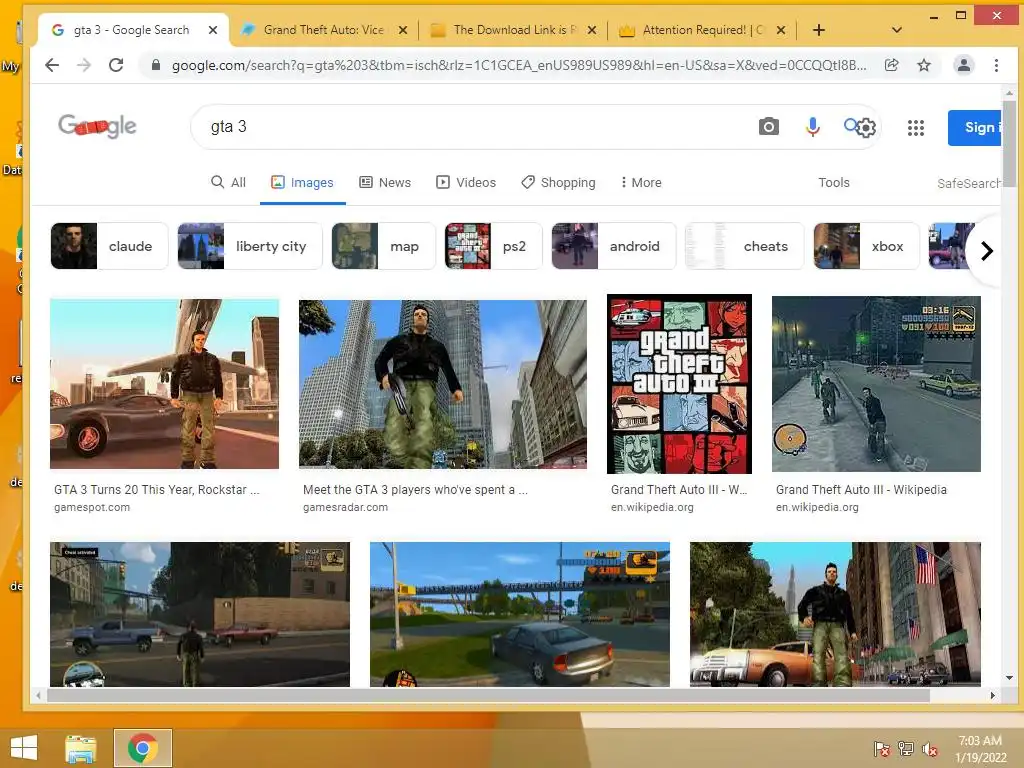The height and width of the screenshot is (768, 1024).
Task: Open the Tools options
Action: (x=834, y=182)
